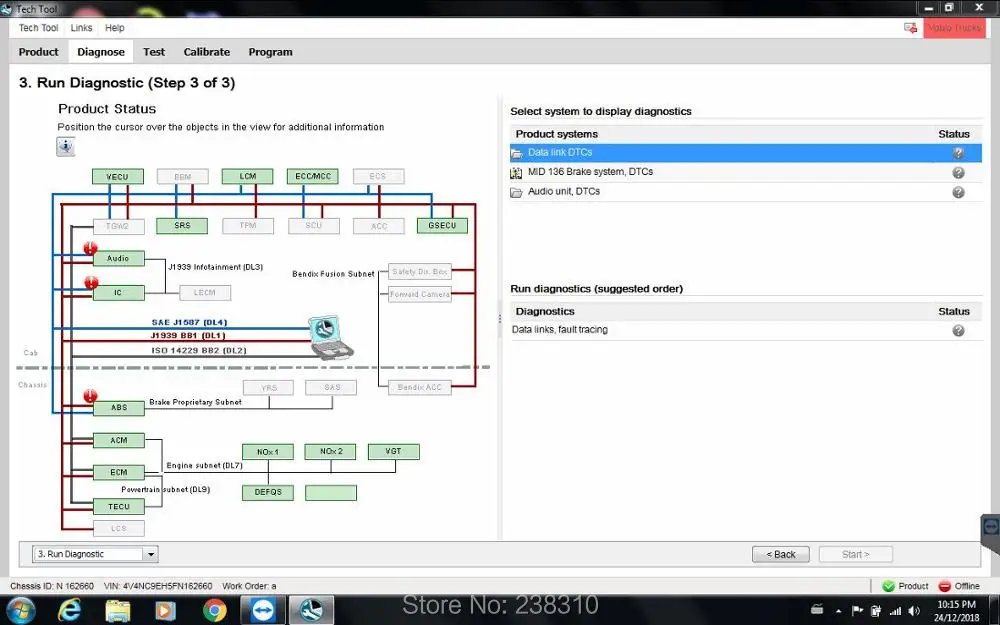1000x625 pixels.
Task: Show hidden tray icons arrow
Action: (838, 611)
